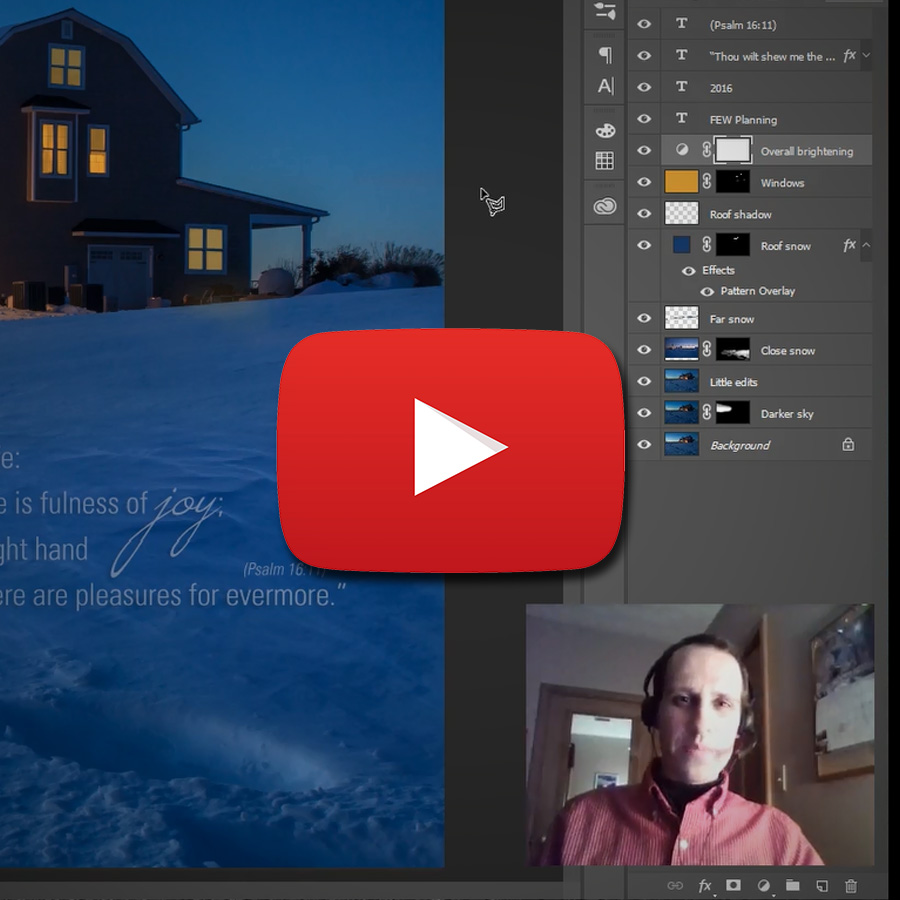Open the Color palette panel icon
Image resolution: width=900 pixels, height=900 pixels.
click(605, 131)
